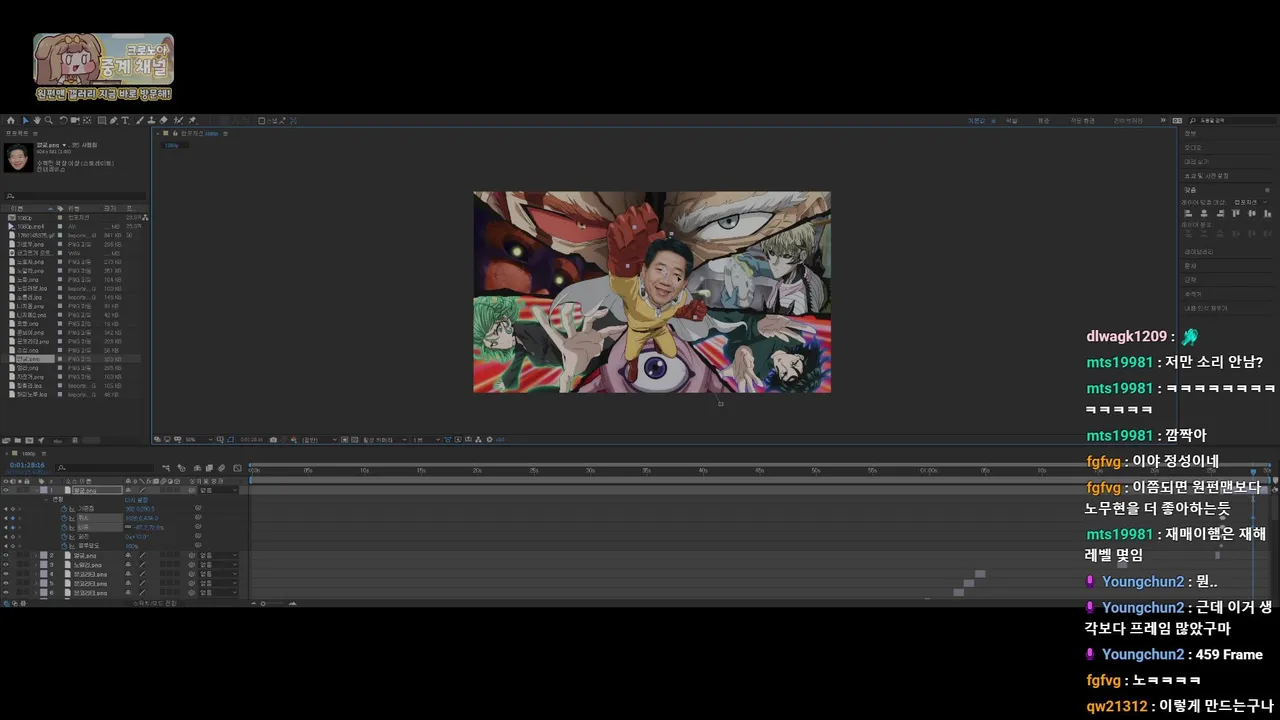Show more workspaces with double-arrow button

(x=1163, y=120)
